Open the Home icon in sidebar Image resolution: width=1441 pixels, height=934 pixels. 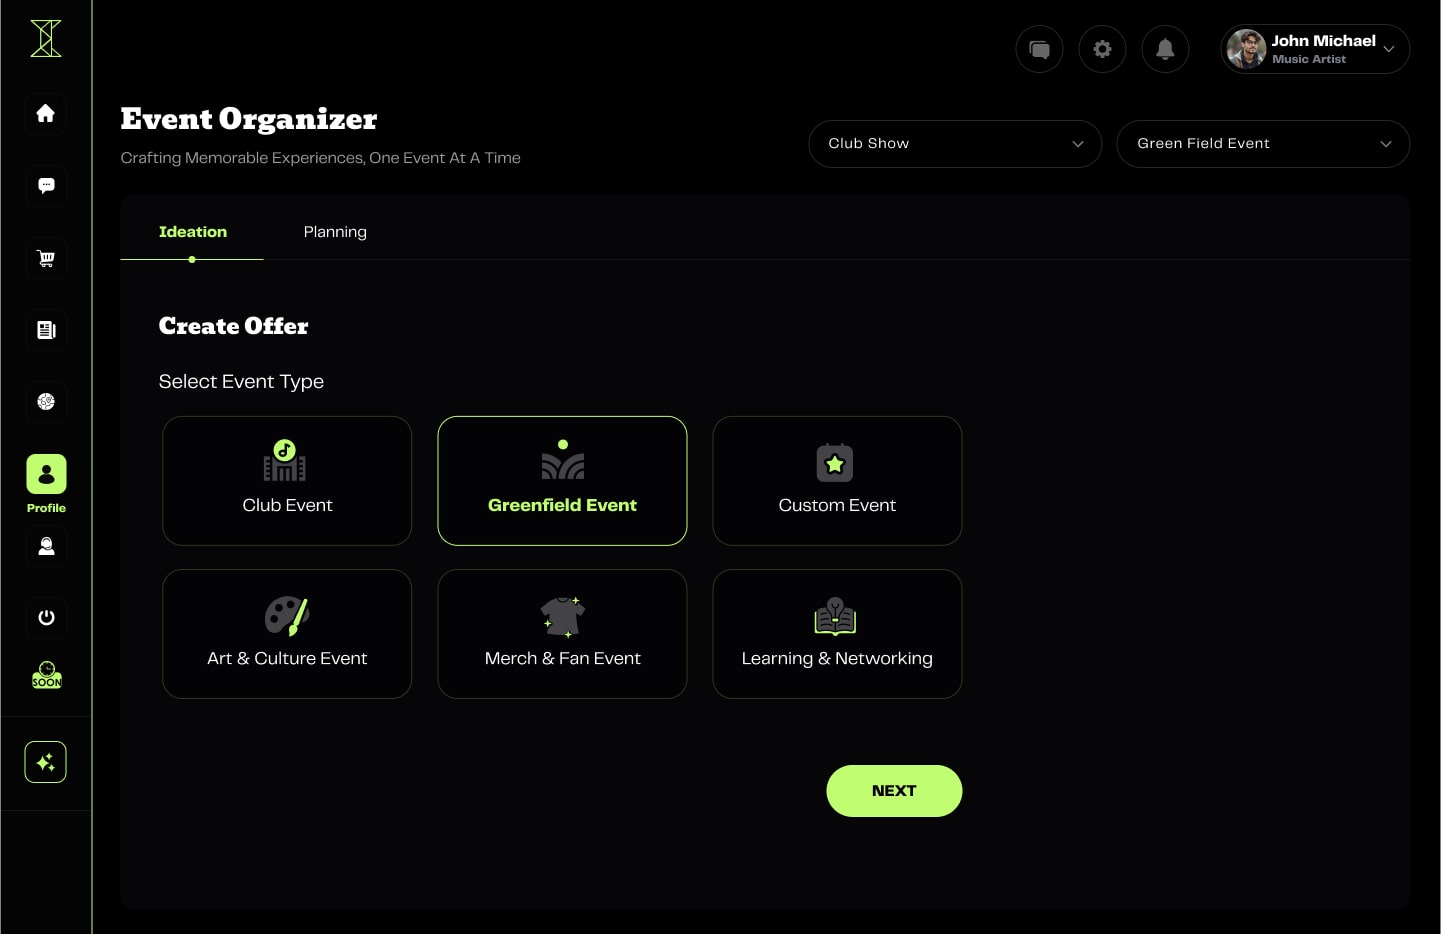pyautogui.click(x=46, y=114)
